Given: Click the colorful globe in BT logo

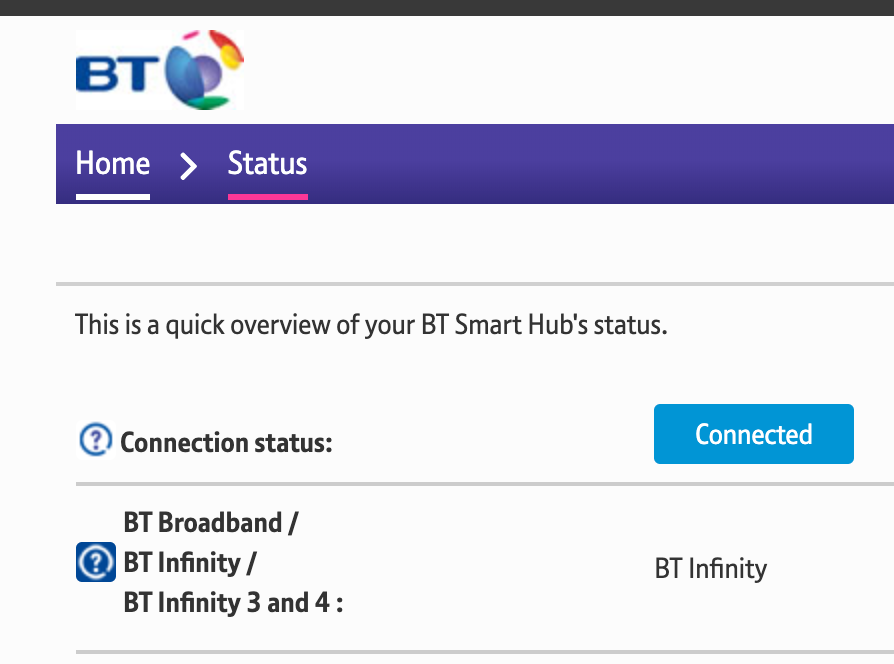Looking at the screenshot, I should click(x=204, y=68).
